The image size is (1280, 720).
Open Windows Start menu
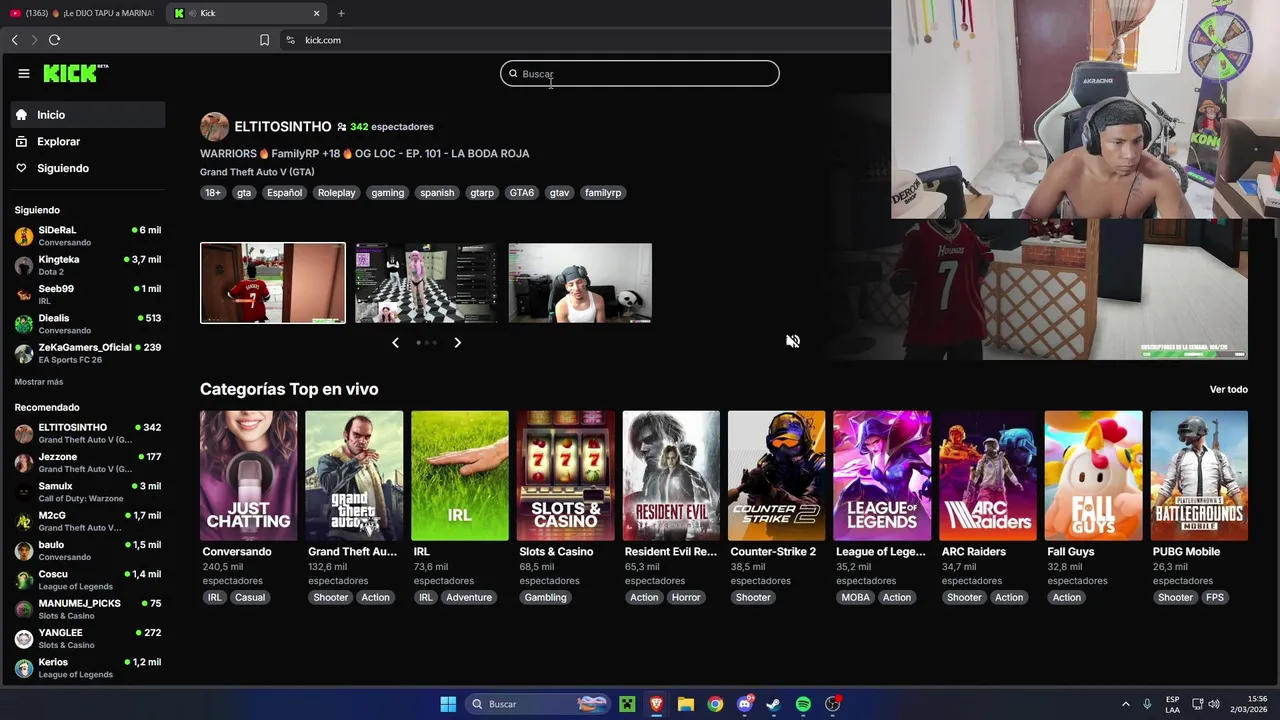pyautogui.click(x=448, y=704)
